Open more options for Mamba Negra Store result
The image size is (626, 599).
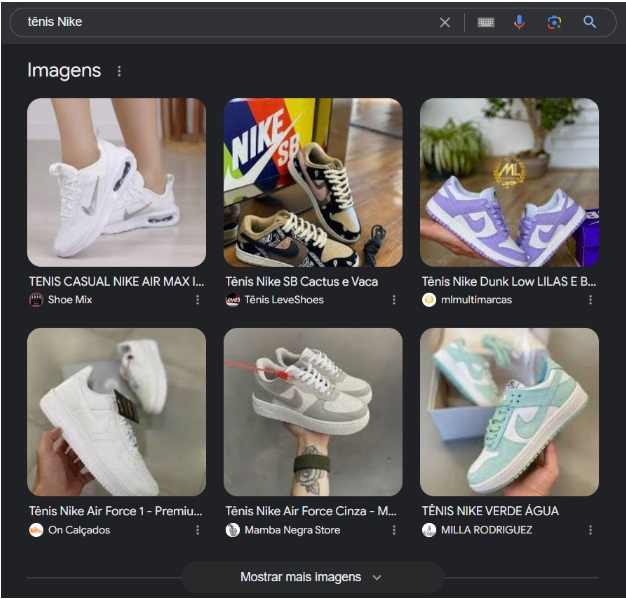[394, 530]
